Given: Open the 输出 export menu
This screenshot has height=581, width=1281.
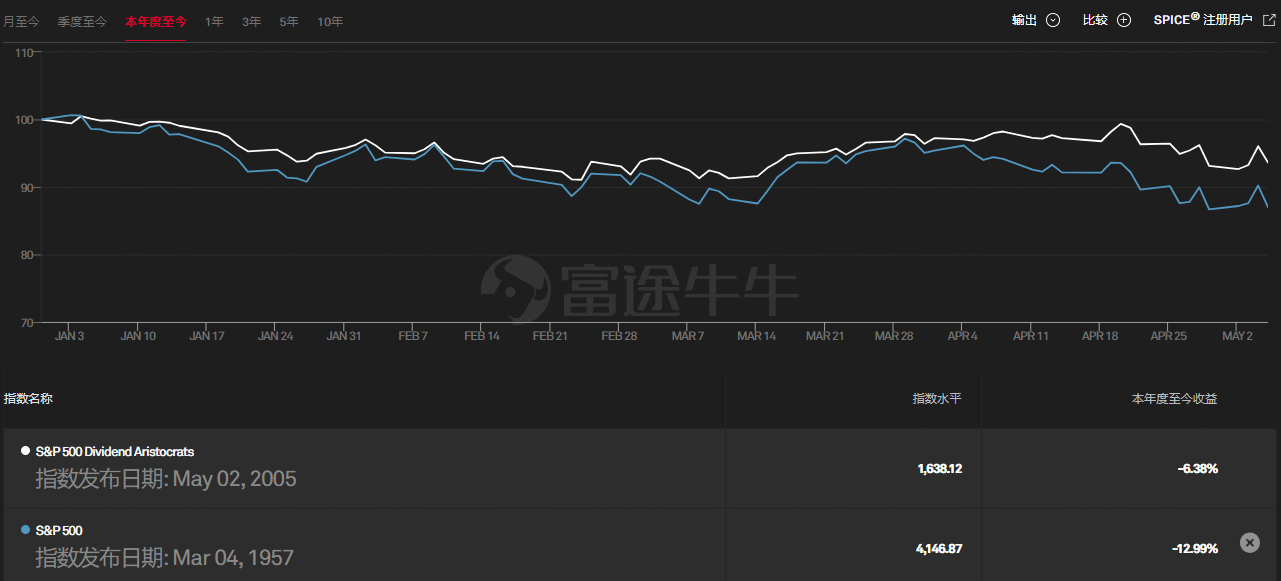Looking at the screenshot, I should coord(1024,20).
